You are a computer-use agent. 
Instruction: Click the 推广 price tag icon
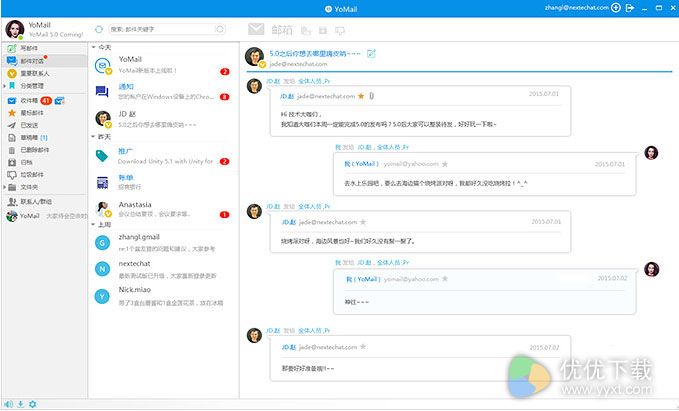102,156
